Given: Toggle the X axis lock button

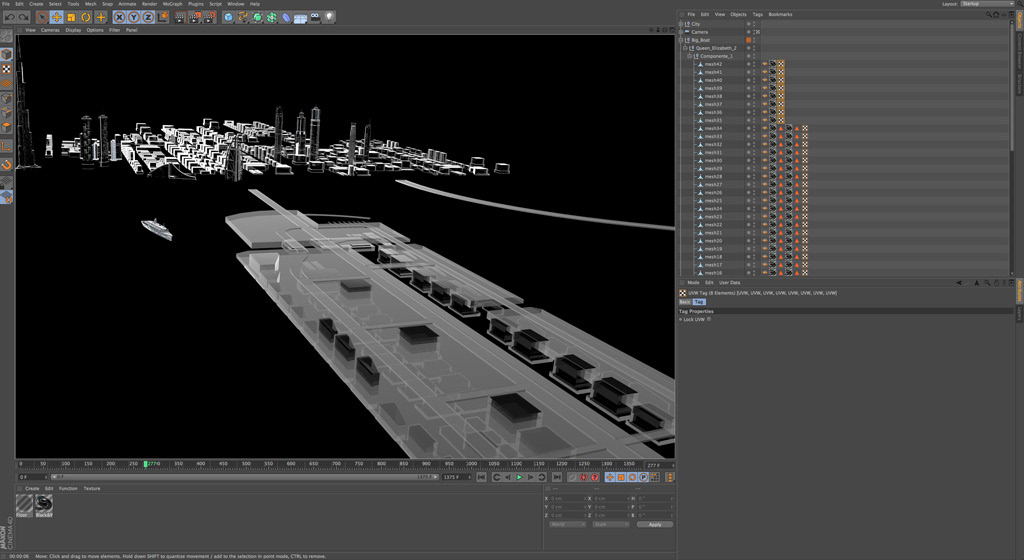Looking at the screenshot, I should (x=120, y=17).
